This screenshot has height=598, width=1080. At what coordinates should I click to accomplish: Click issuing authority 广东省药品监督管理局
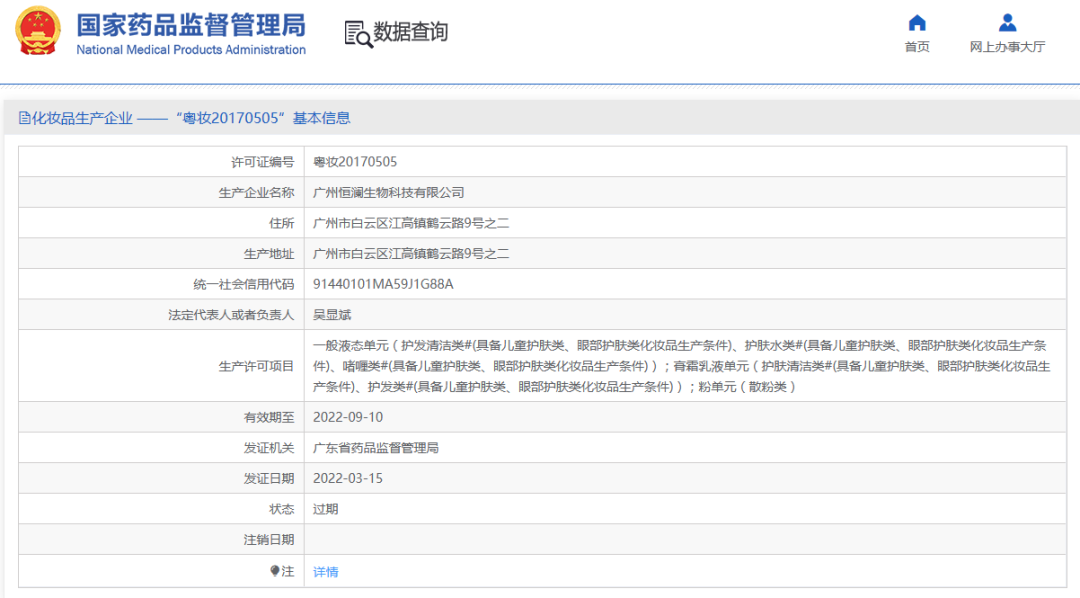375,448
